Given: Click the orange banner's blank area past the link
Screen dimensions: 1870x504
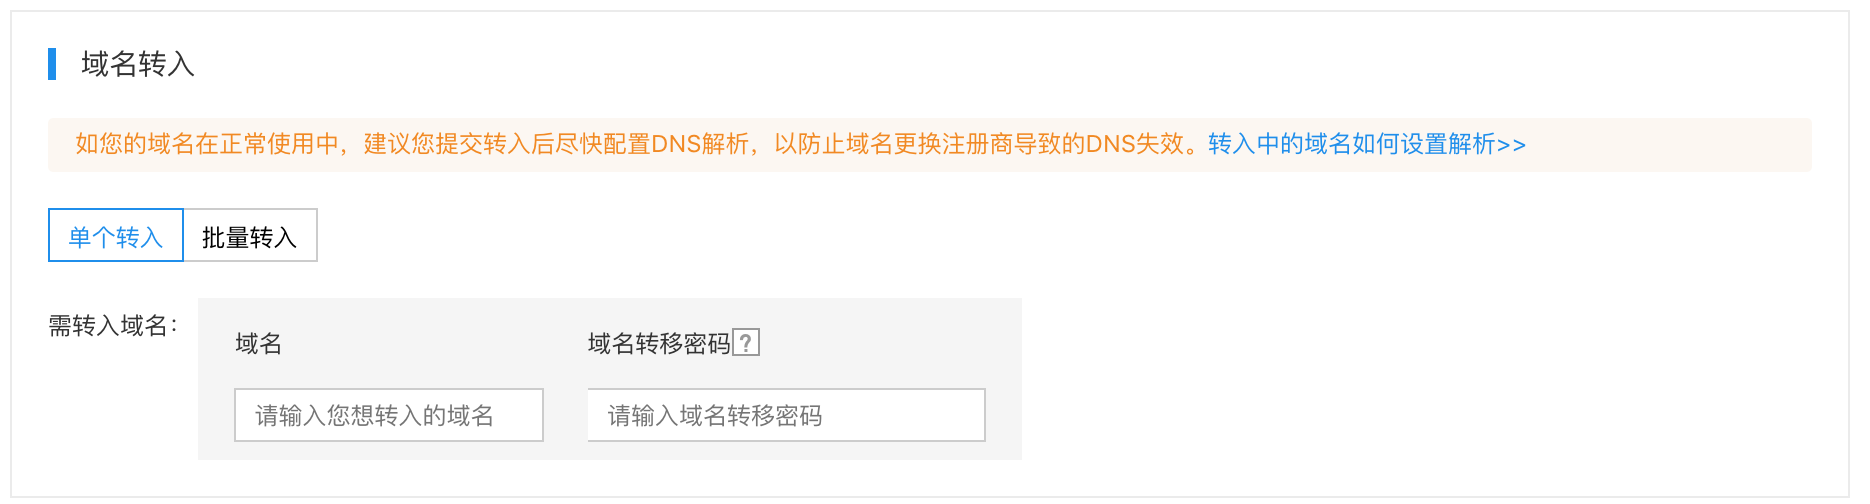Looking at the screenshot, I should (x=1668, y=144).
